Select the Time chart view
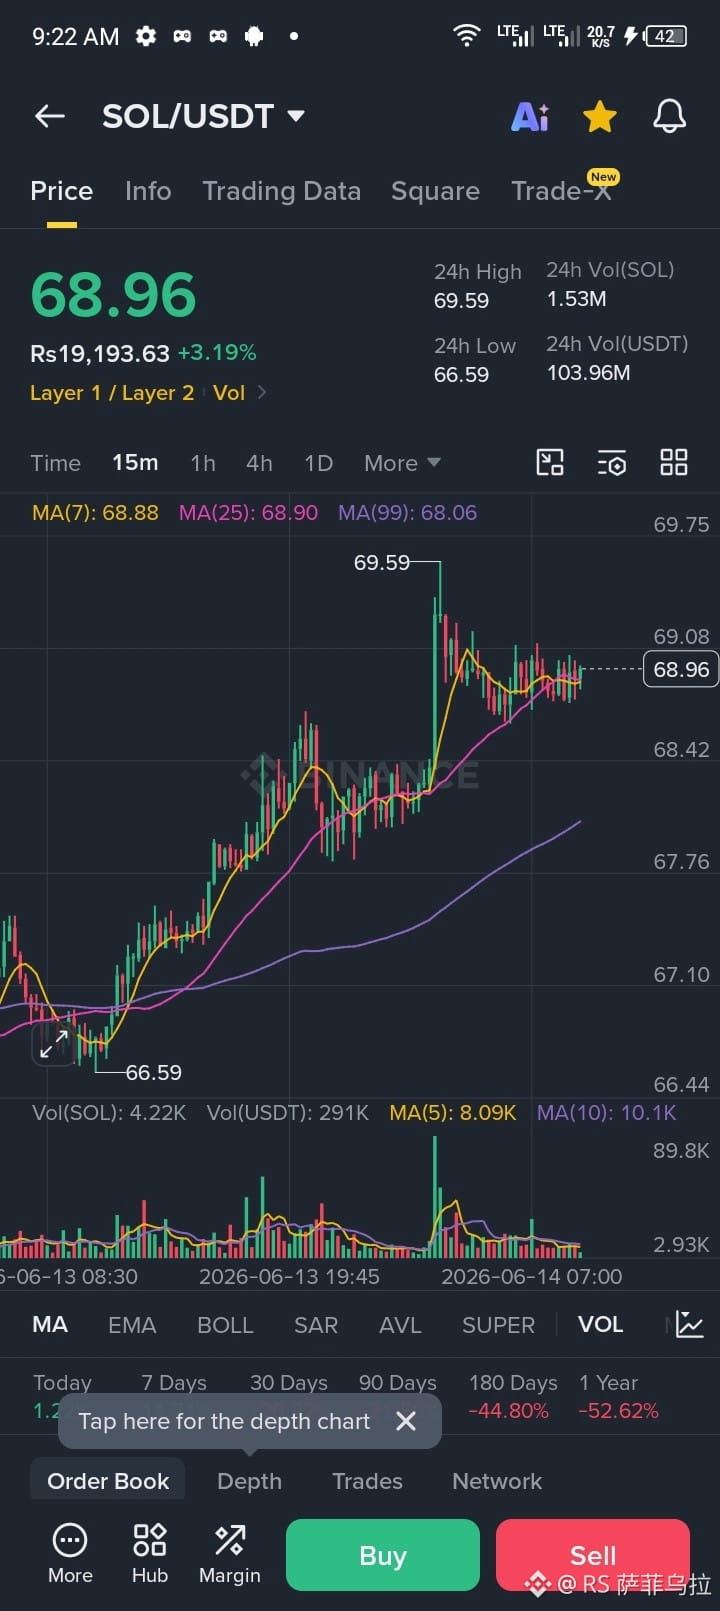This screenshot has width=720, height=1611. 55,463
